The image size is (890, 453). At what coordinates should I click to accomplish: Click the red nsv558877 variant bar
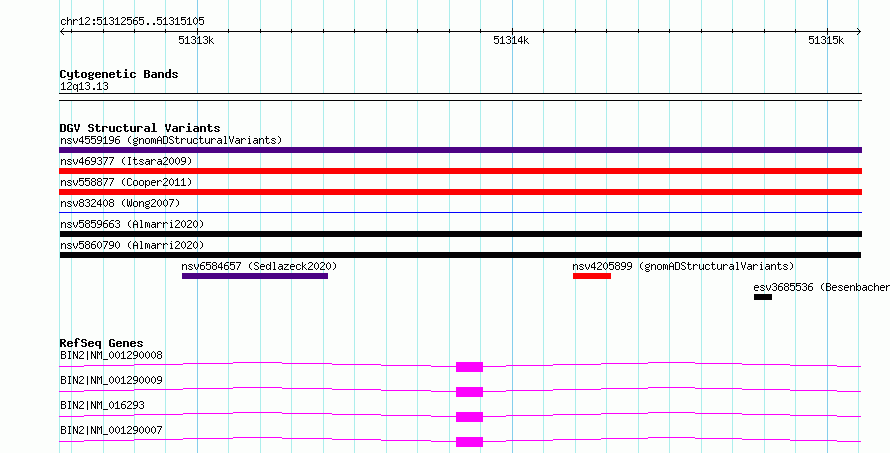coord(460,192)
